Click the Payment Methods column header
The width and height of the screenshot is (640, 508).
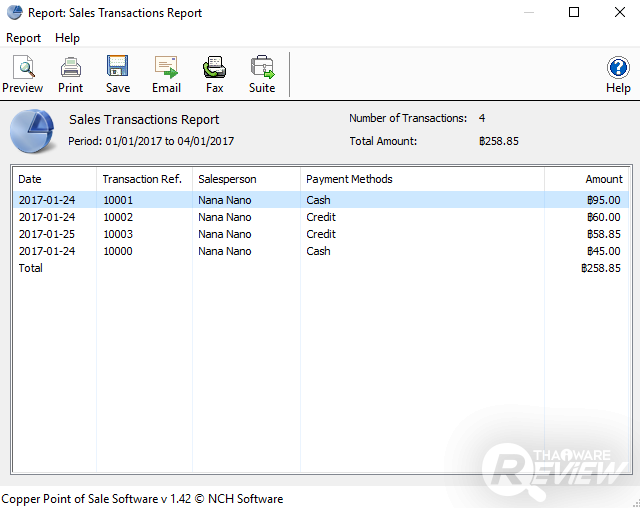(x=422, y=179)
